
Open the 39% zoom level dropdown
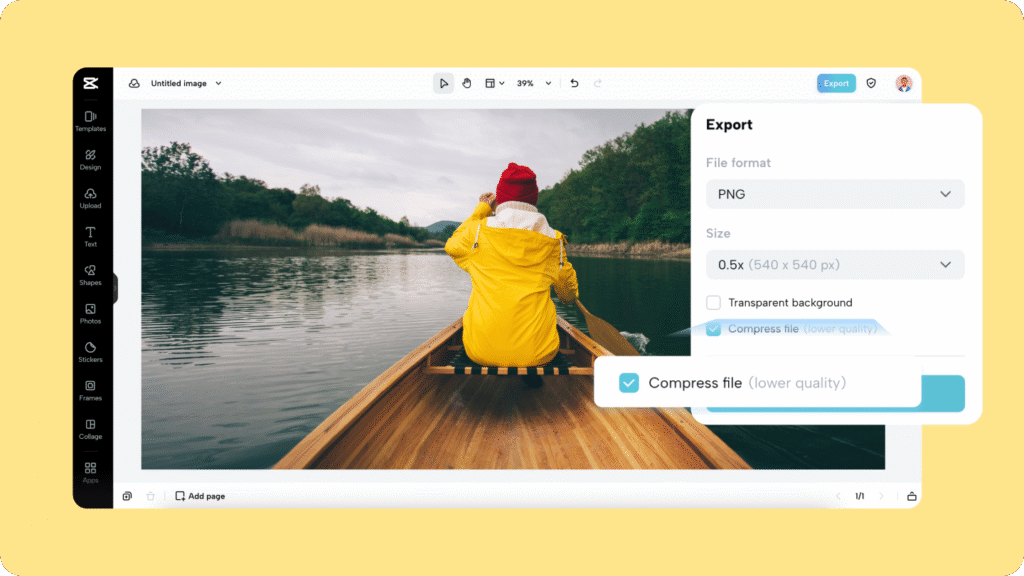534,83
